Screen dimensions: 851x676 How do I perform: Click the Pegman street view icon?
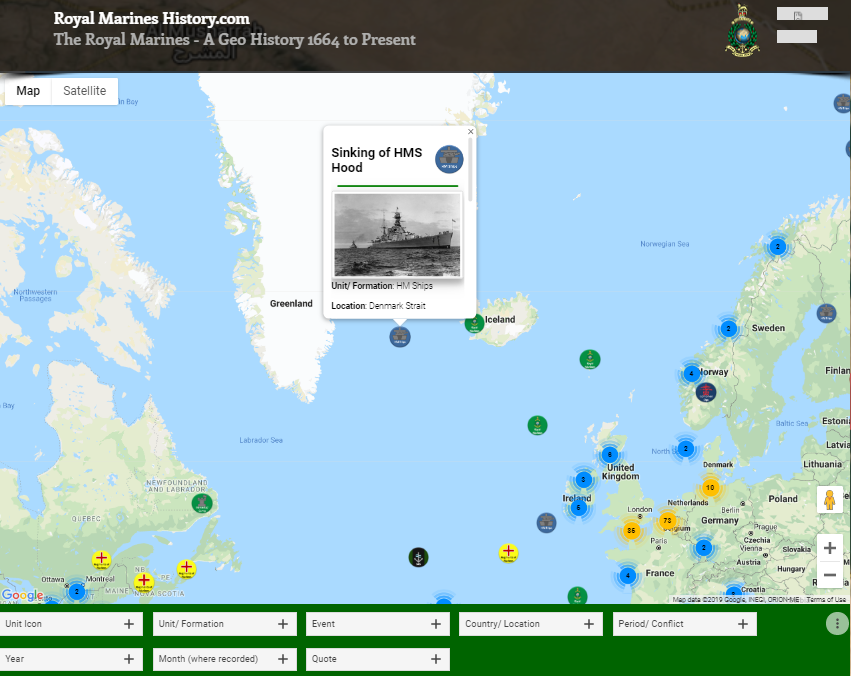pos(829,498)
